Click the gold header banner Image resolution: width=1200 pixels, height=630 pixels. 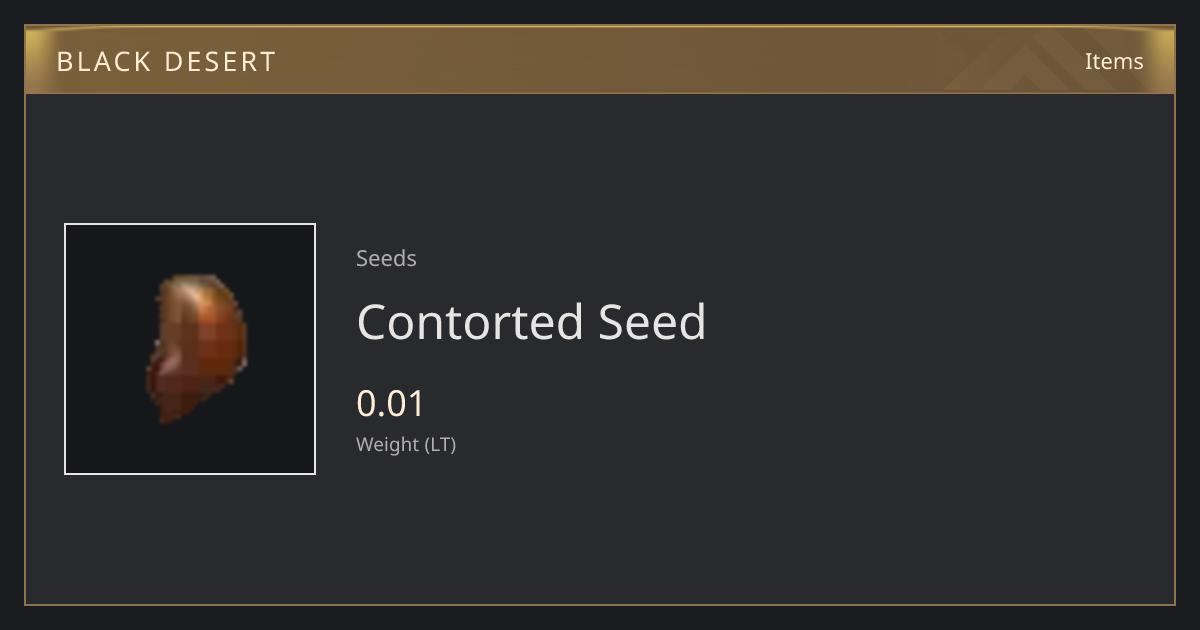[600, 60]
